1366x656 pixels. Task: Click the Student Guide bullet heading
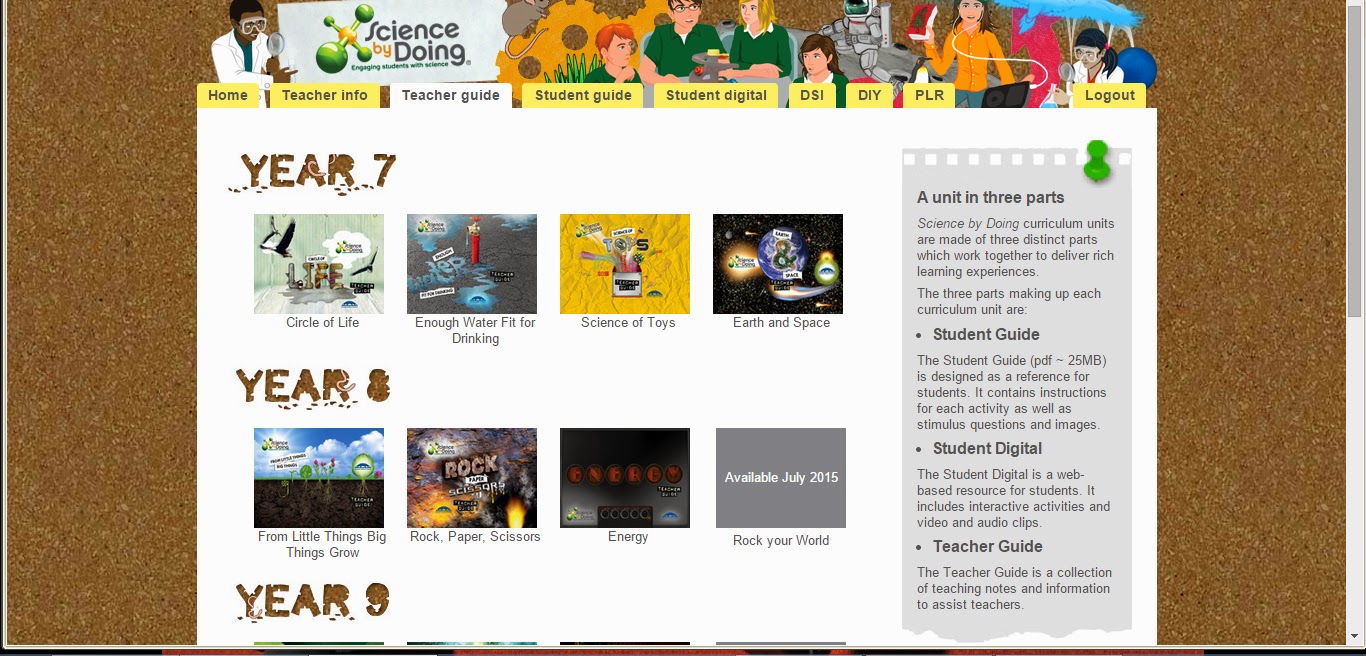pos(986,335)
